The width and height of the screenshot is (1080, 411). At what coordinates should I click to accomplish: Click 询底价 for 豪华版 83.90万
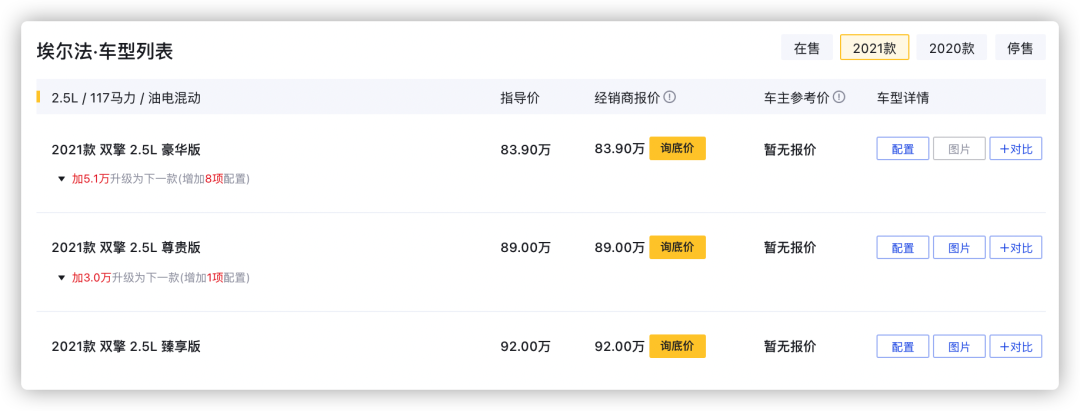(678, 148)
